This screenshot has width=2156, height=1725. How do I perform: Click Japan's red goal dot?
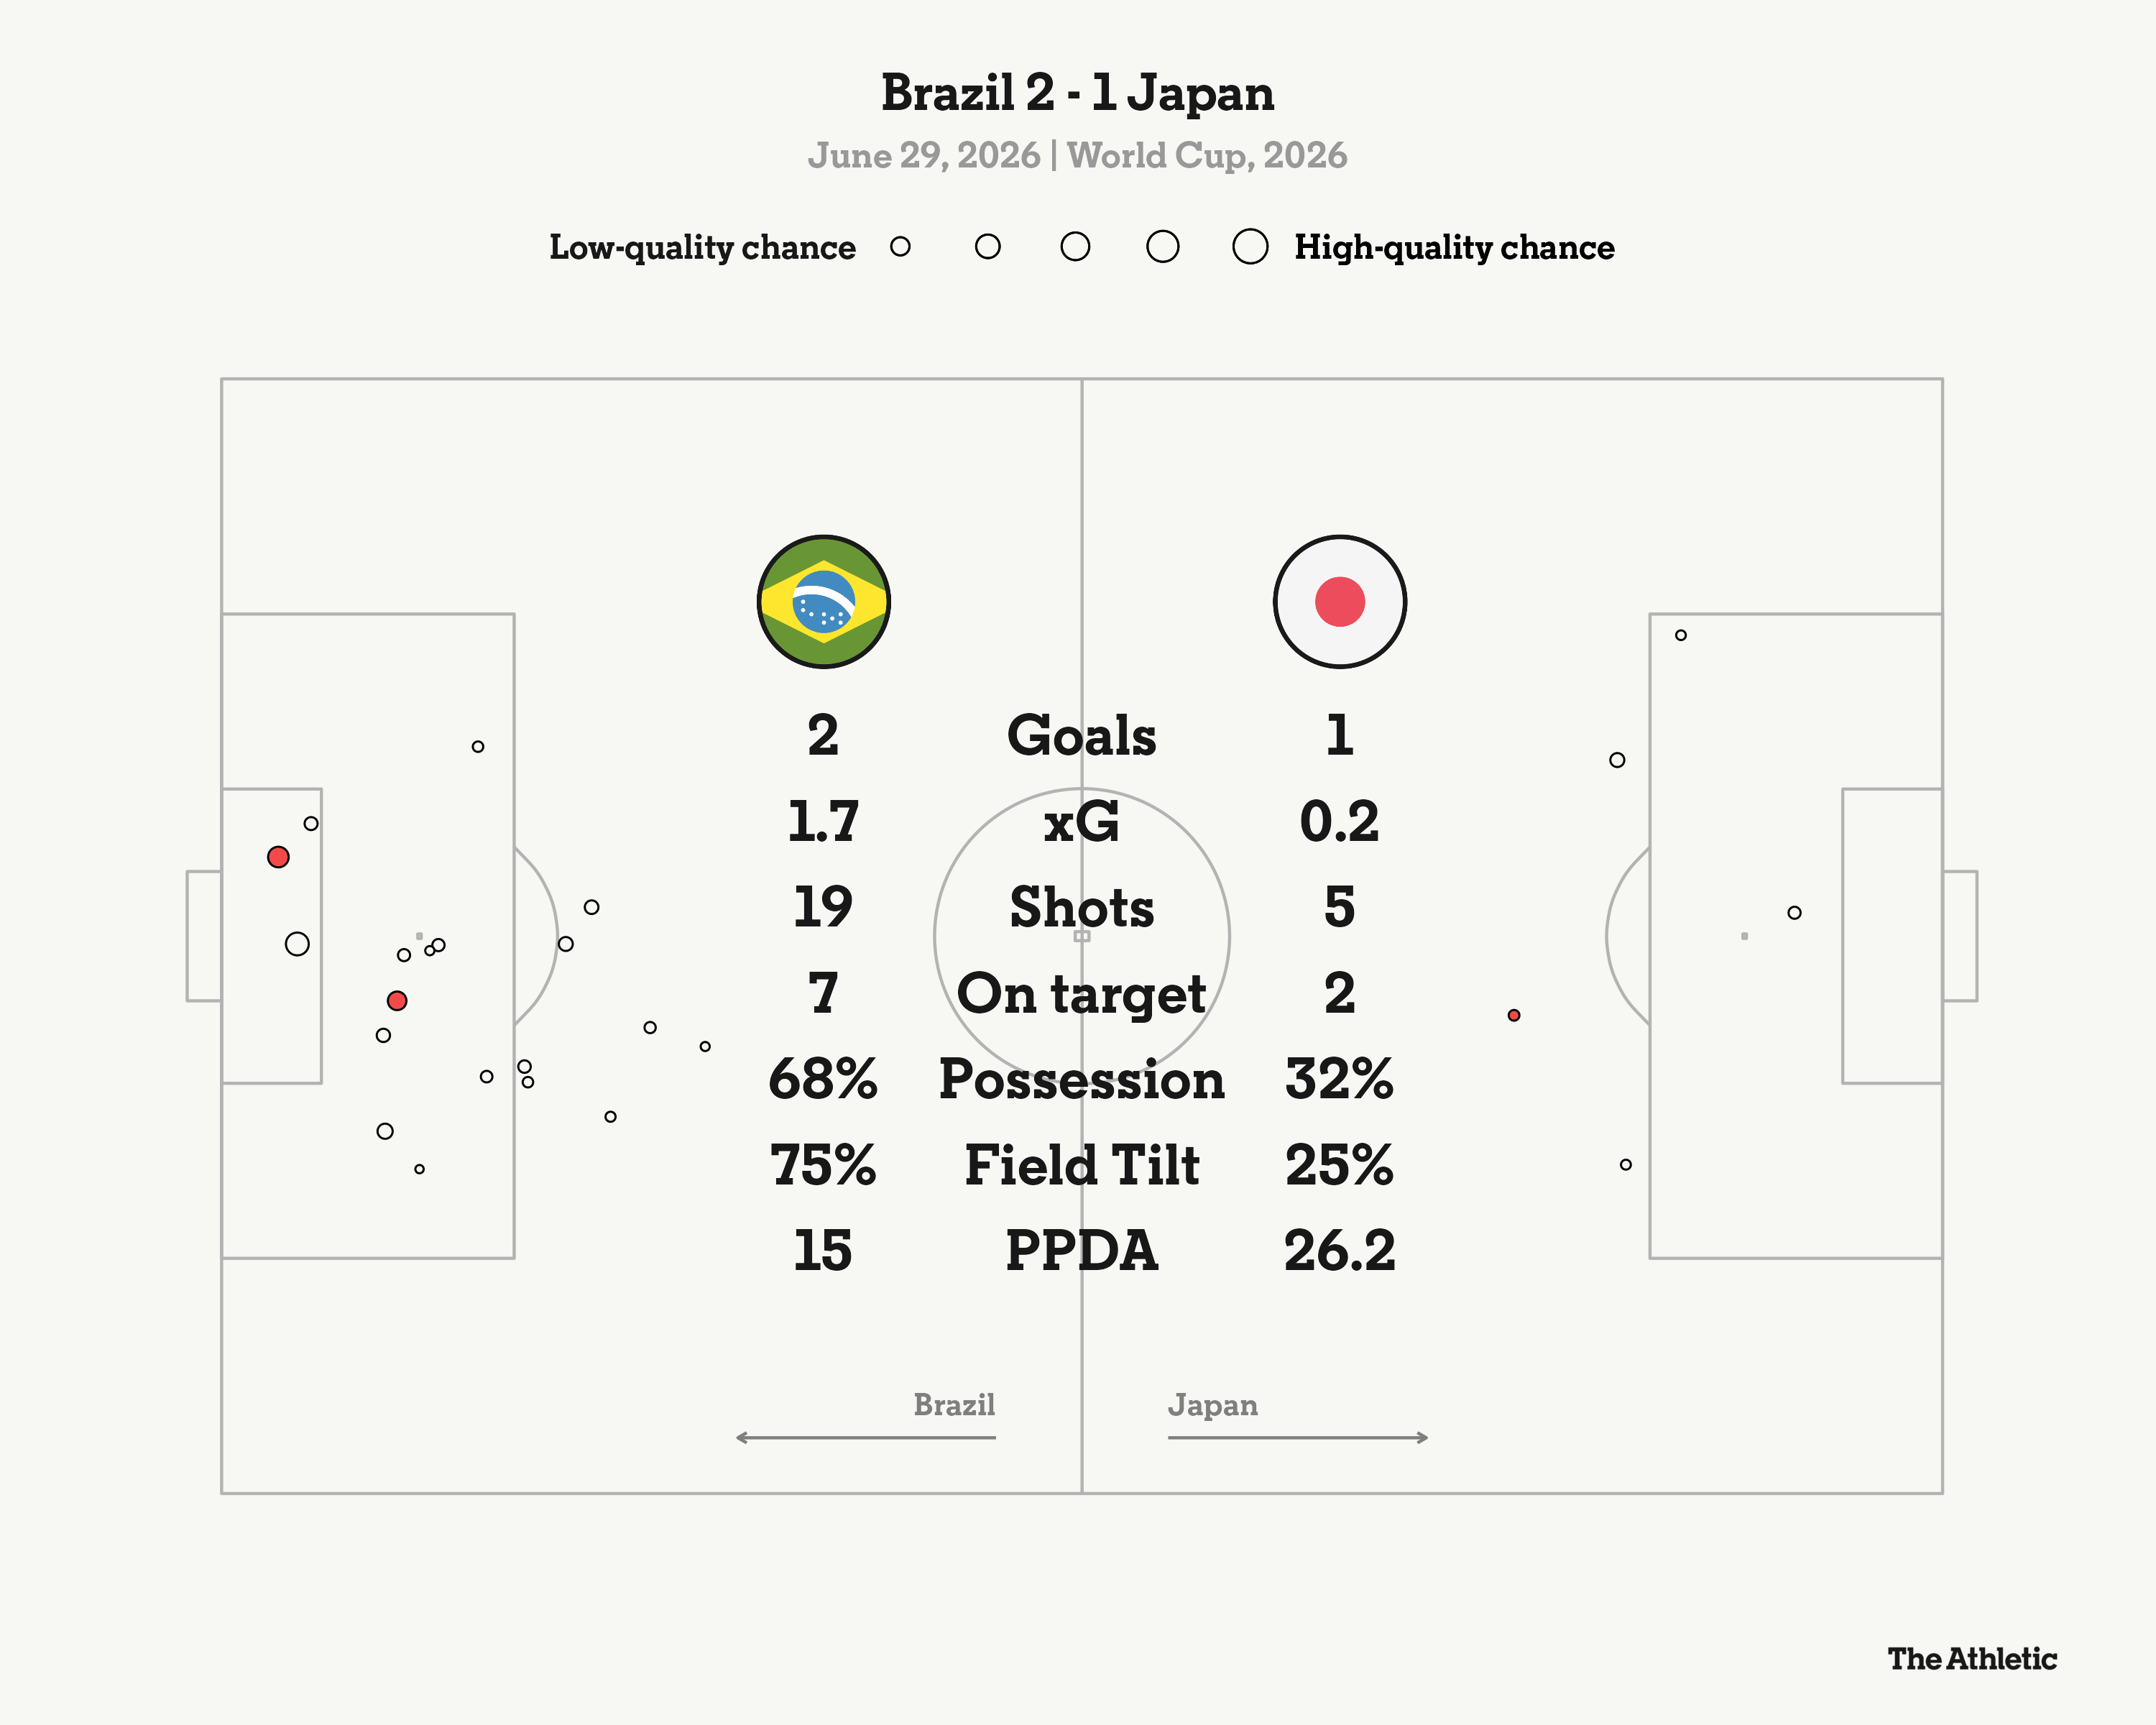(1514, 1015)
